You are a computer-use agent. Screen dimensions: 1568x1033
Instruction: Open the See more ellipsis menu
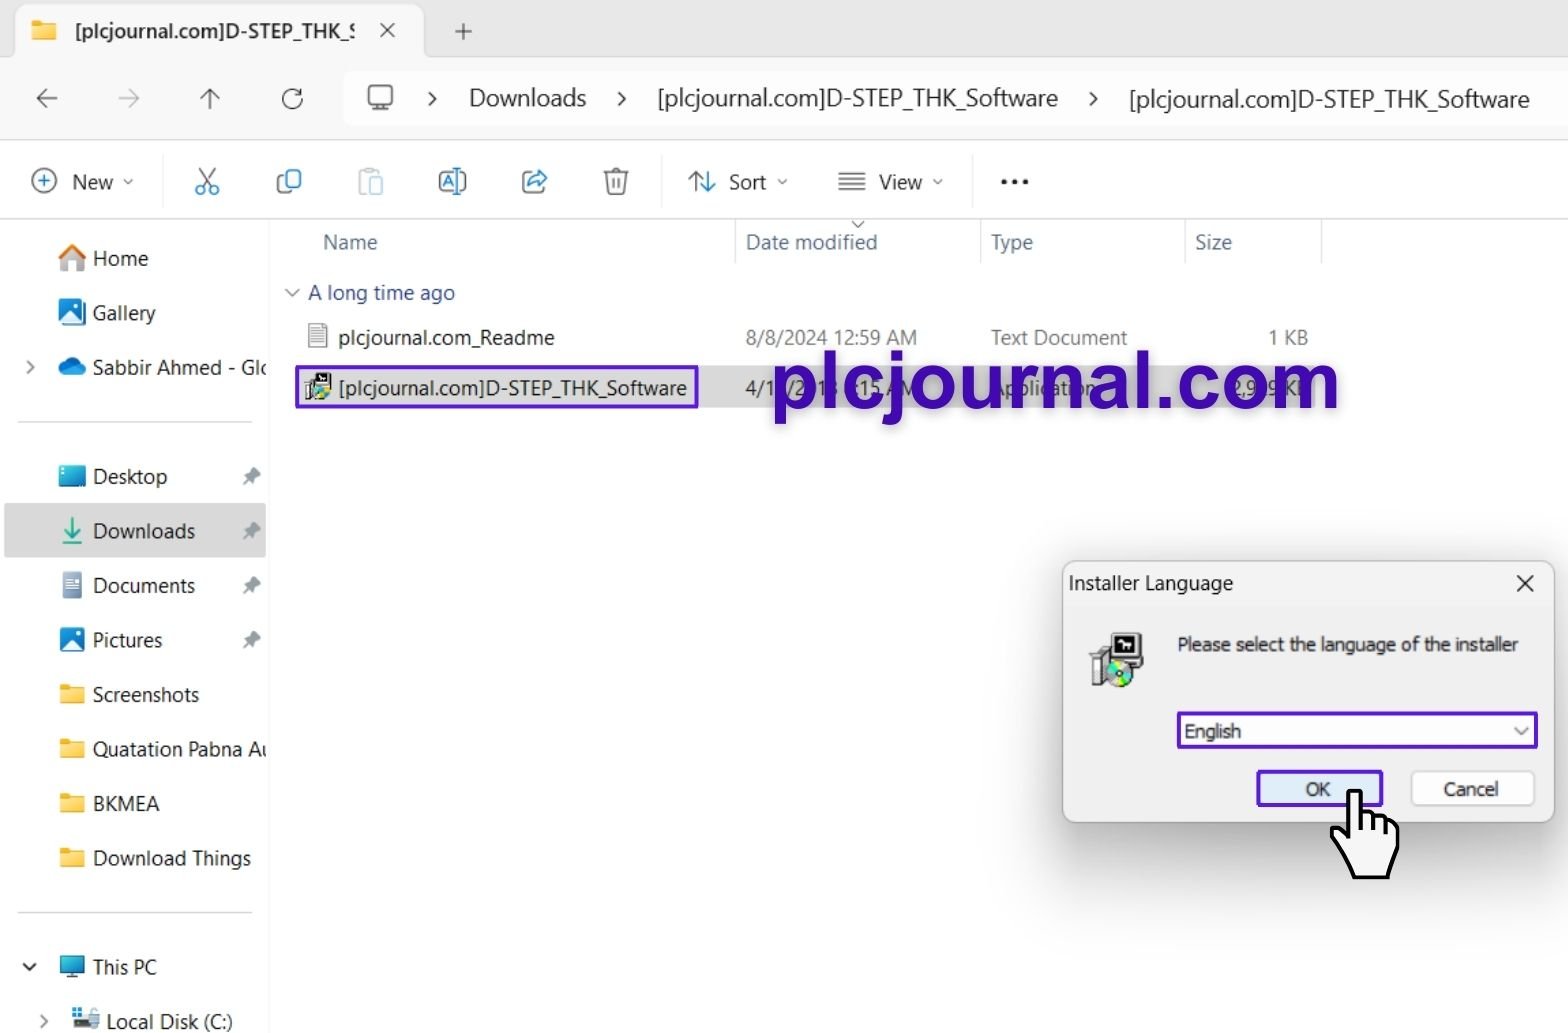pos(1015,182)
